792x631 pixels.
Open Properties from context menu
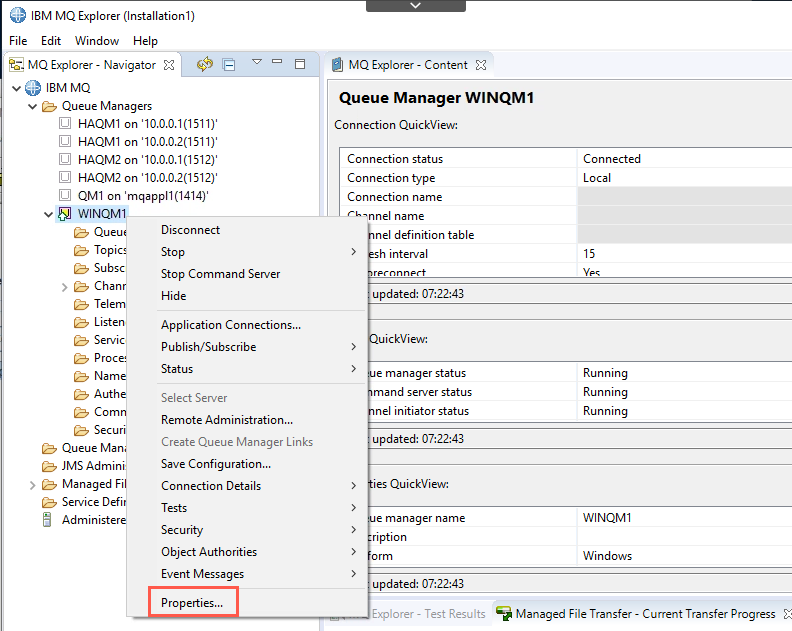192,603
